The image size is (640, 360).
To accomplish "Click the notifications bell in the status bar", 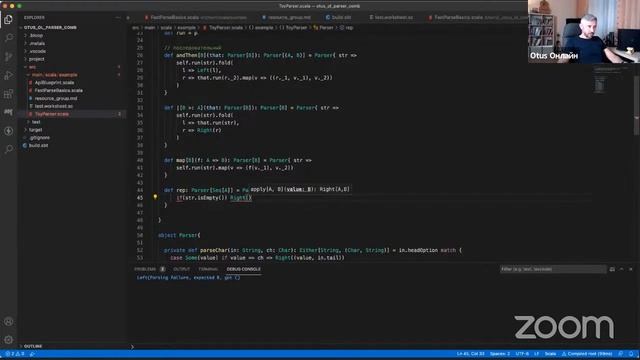I will click(631, 354).
